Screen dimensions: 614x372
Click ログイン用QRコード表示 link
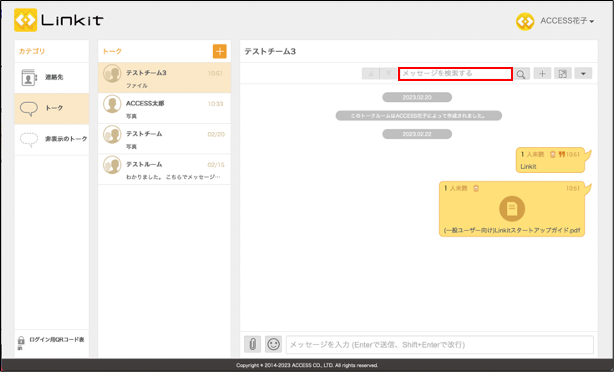pos(51,343)
